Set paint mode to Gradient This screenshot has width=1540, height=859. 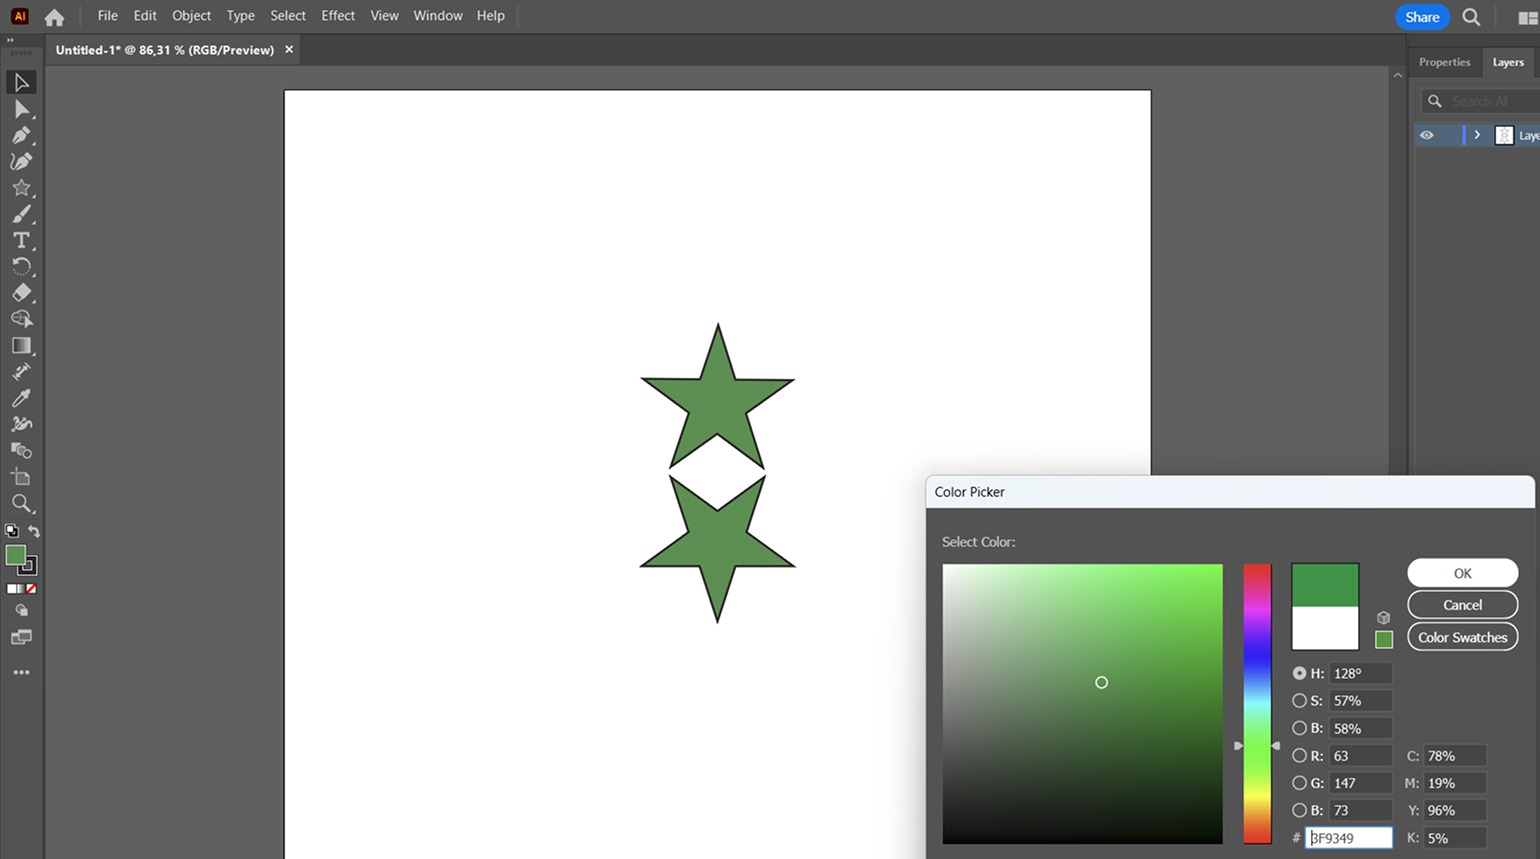(x=21, y=589)
